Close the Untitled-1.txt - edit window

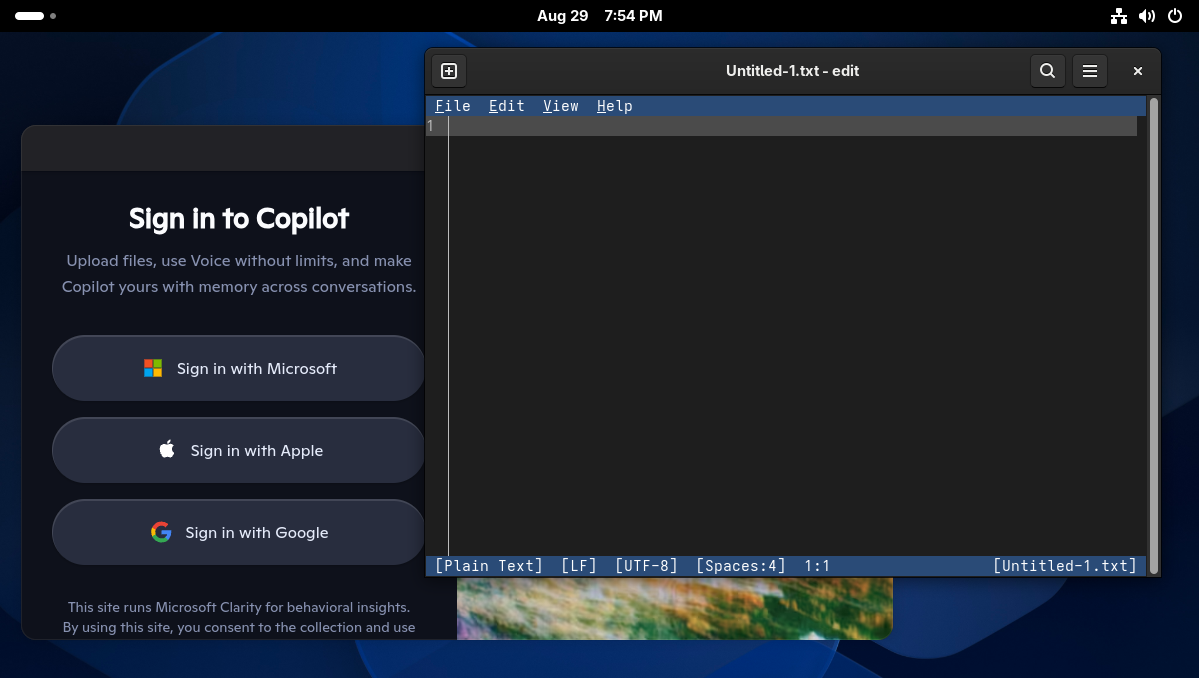click(x=1138, y=71)
